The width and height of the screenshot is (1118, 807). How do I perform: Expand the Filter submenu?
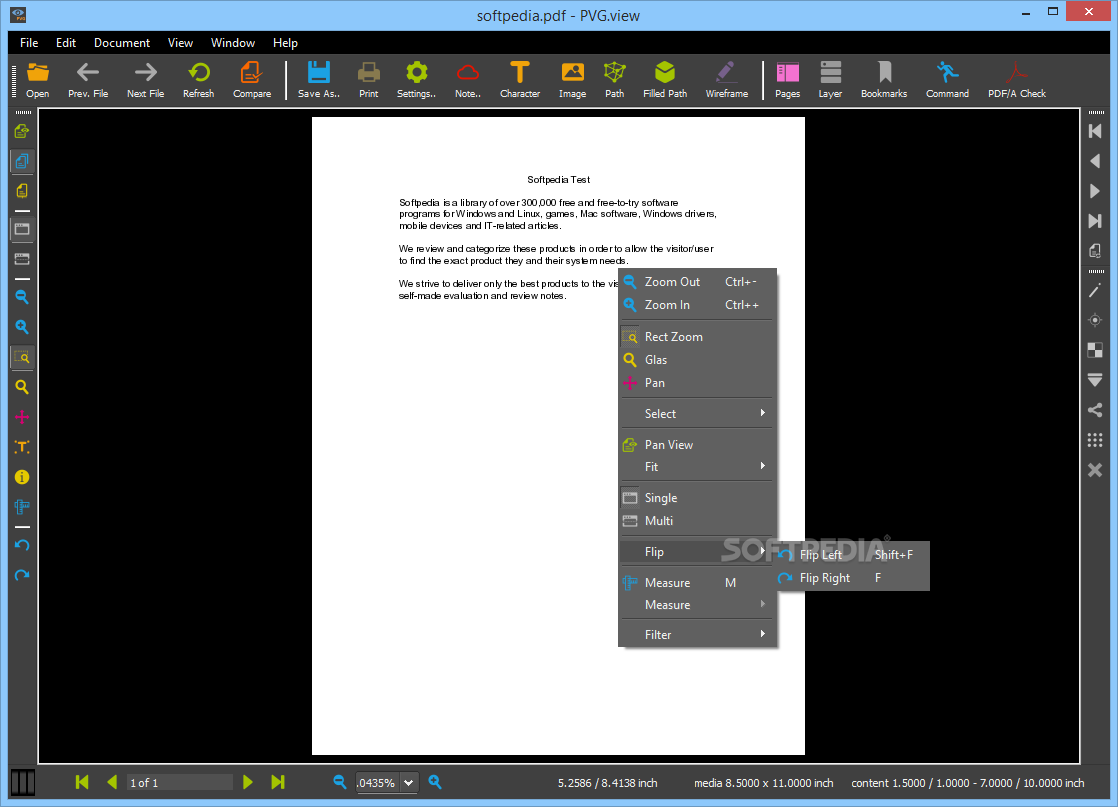pos(697,634)
